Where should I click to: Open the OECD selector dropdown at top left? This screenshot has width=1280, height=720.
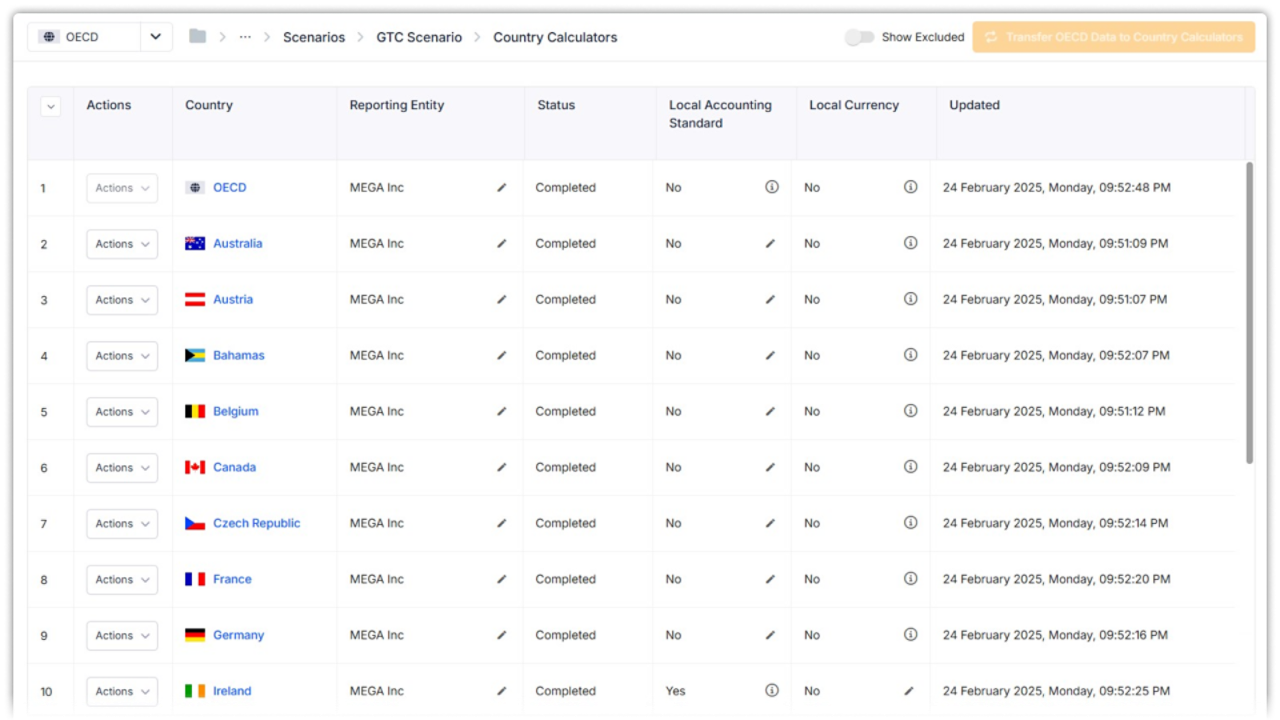[x=155, y=37]
